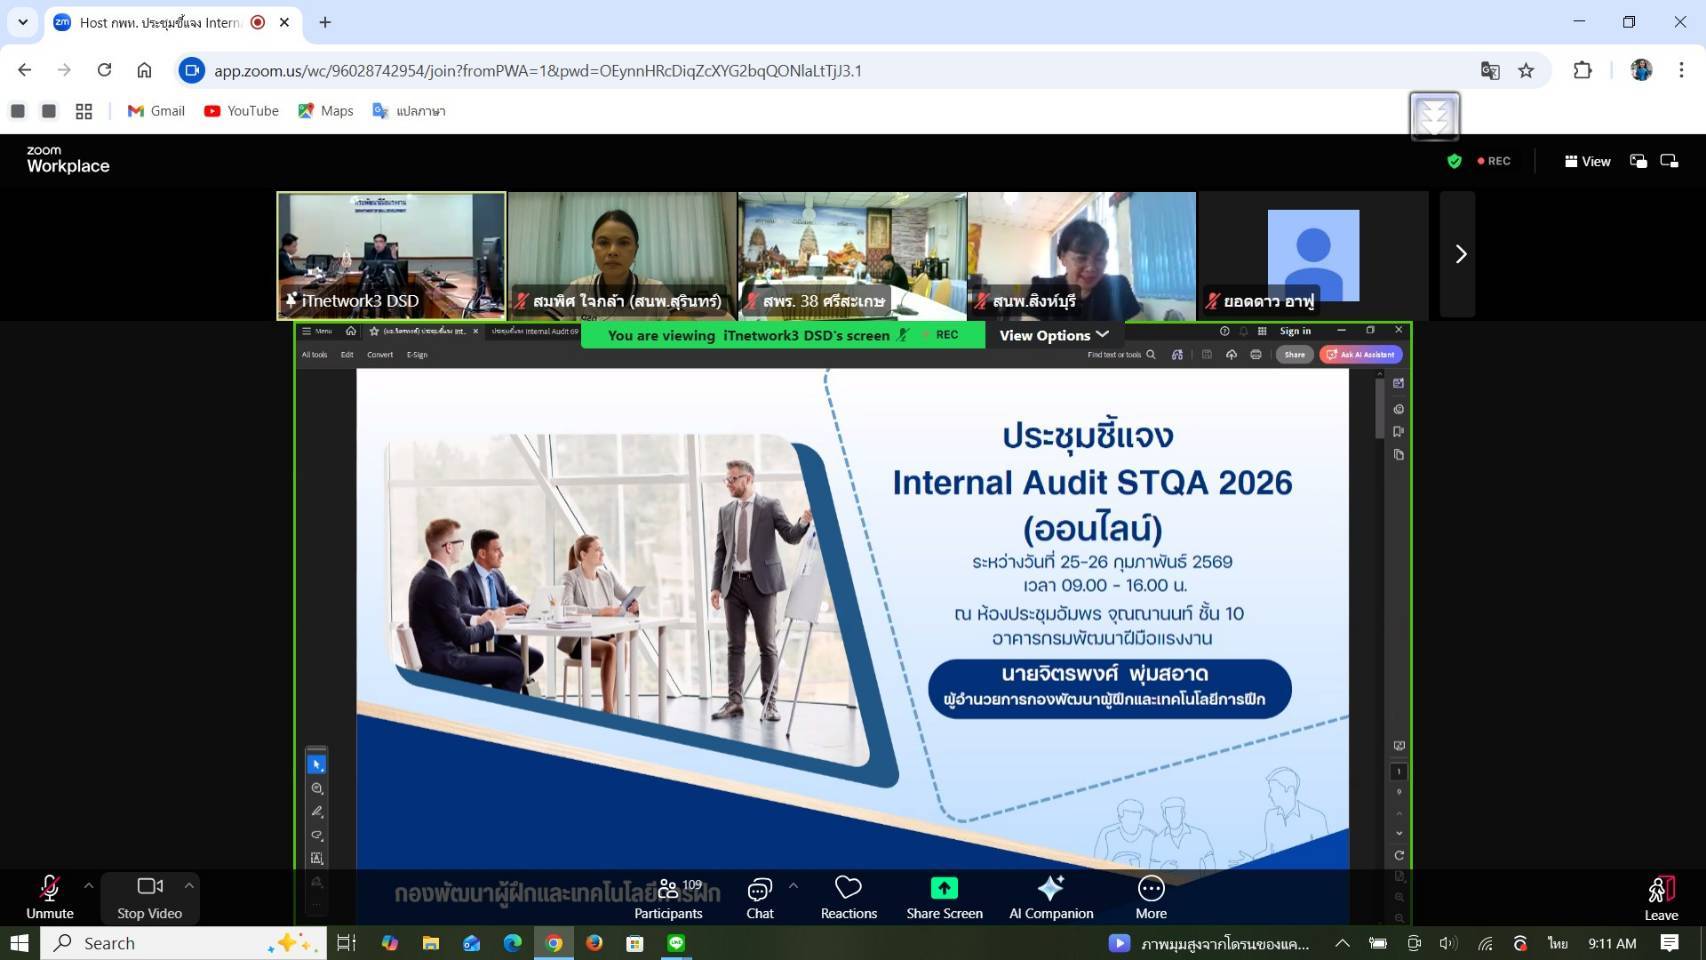Expand video options arrow beside Stop Video

point(189,885)
